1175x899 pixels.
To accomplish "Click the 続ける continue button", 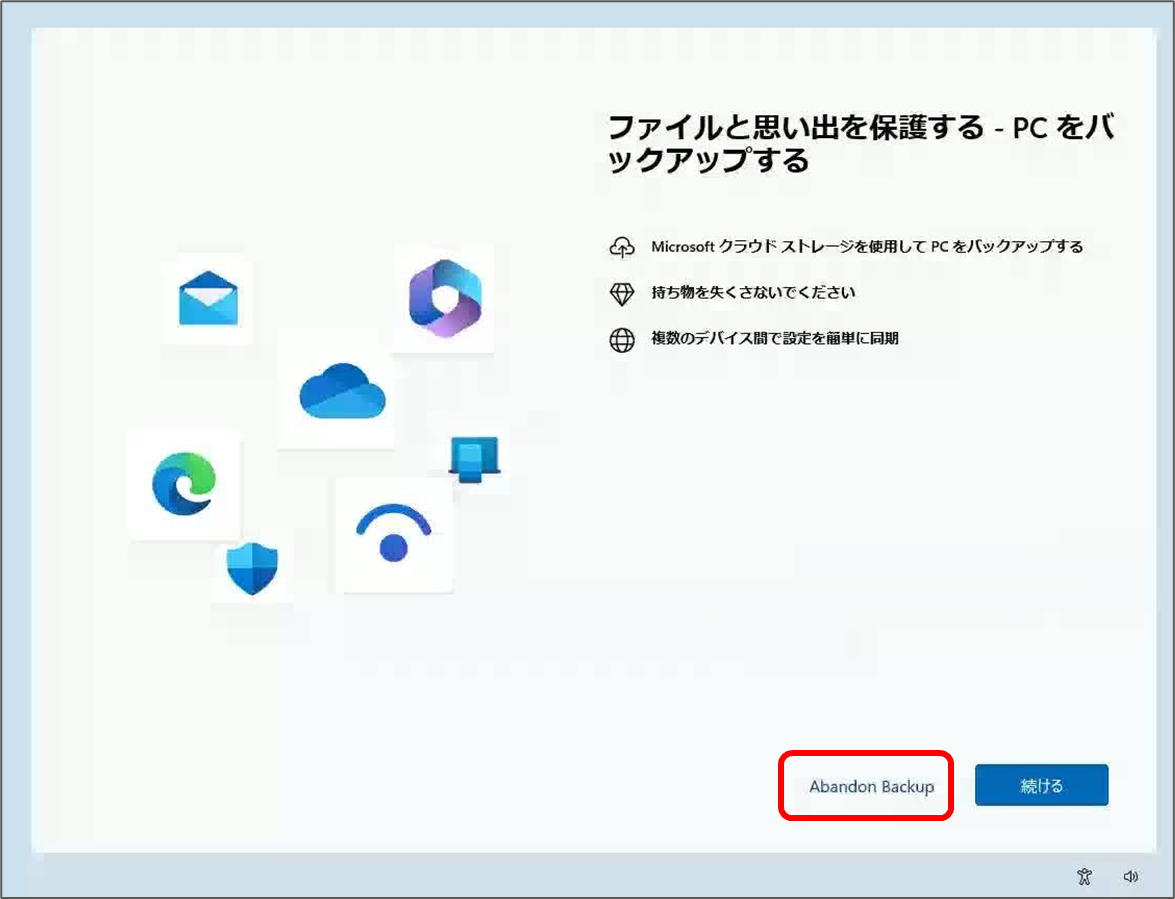I will (x=1041, y=785).
